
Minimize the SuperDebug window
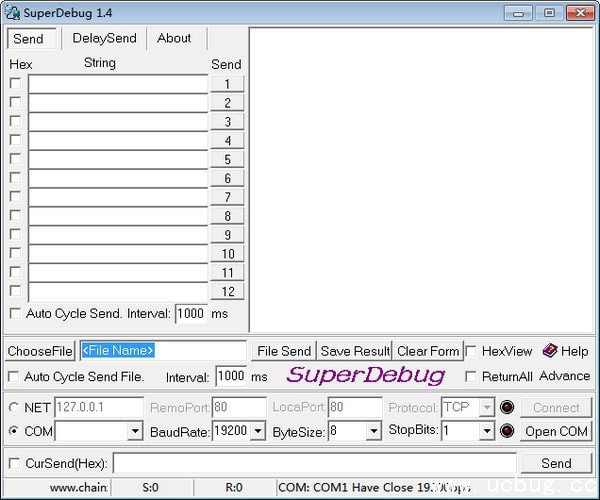click(x=518, y=13)
